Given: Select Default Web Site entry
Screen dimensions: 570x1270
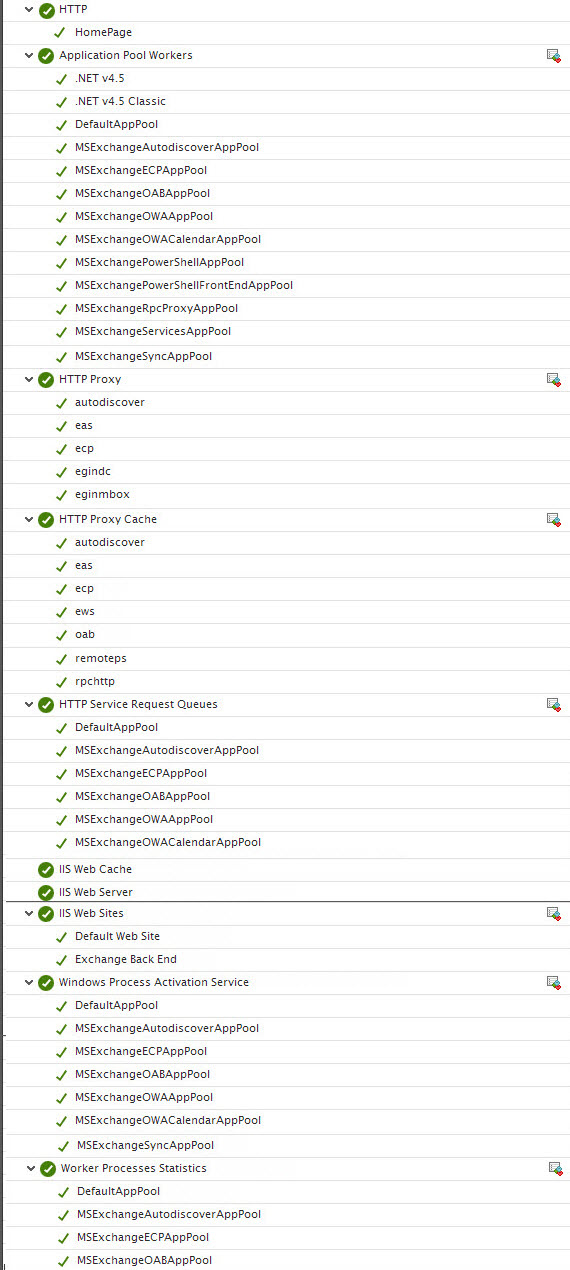Looking at the screenshot, I should pos(117,937).
